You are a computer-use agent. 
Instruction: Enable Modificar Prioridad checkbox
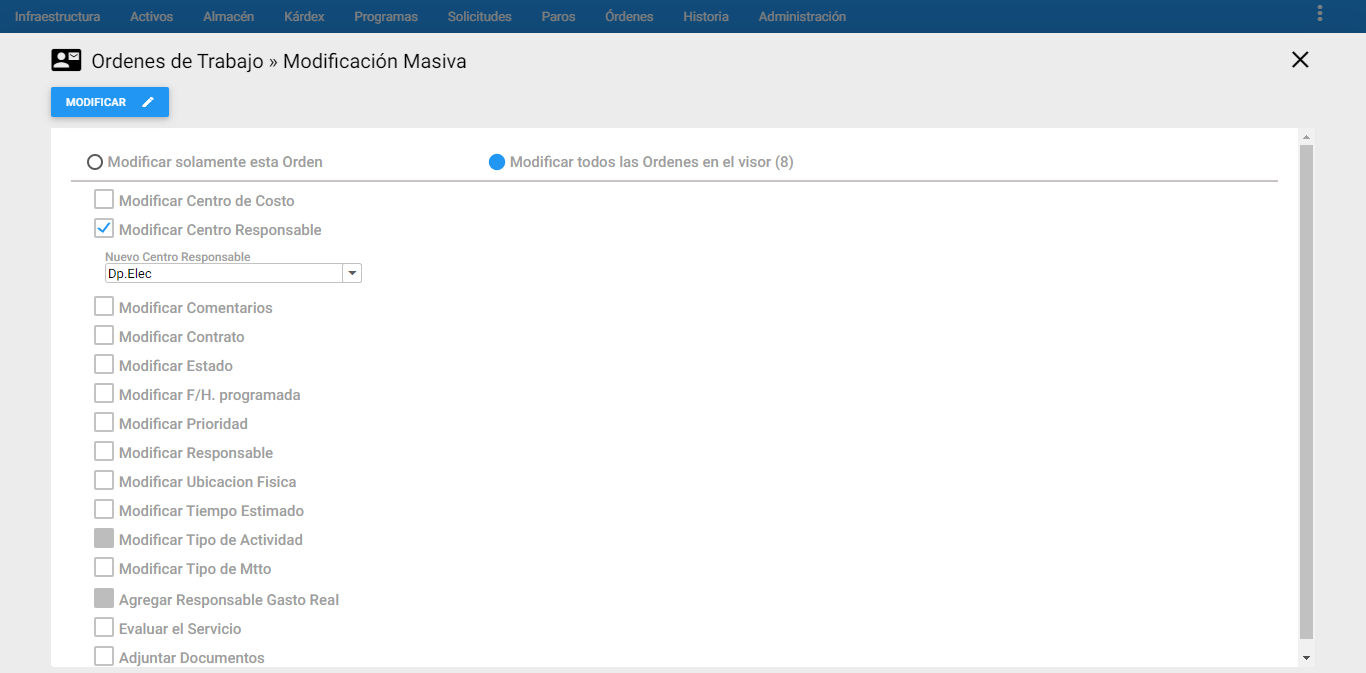tap(104, 422)
